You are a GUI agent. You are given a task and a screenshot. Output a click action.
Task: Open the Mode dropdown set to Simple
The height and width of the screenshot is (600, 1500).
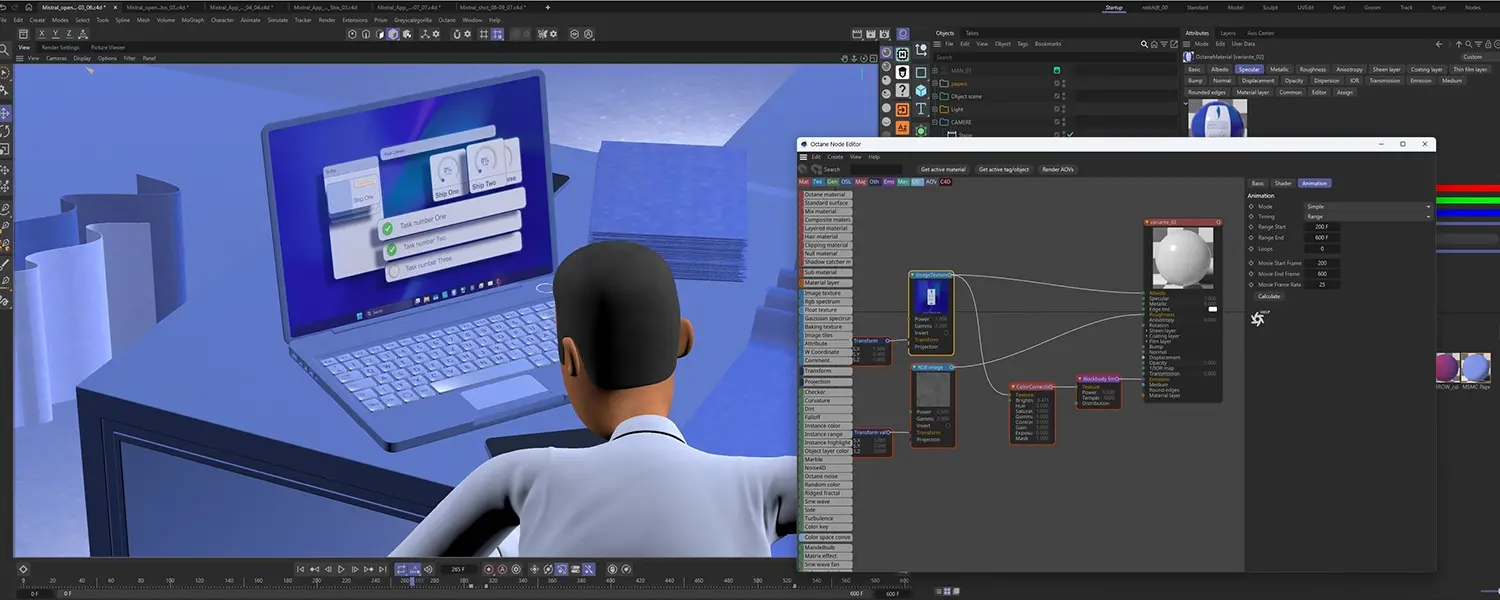point(1367,206)
